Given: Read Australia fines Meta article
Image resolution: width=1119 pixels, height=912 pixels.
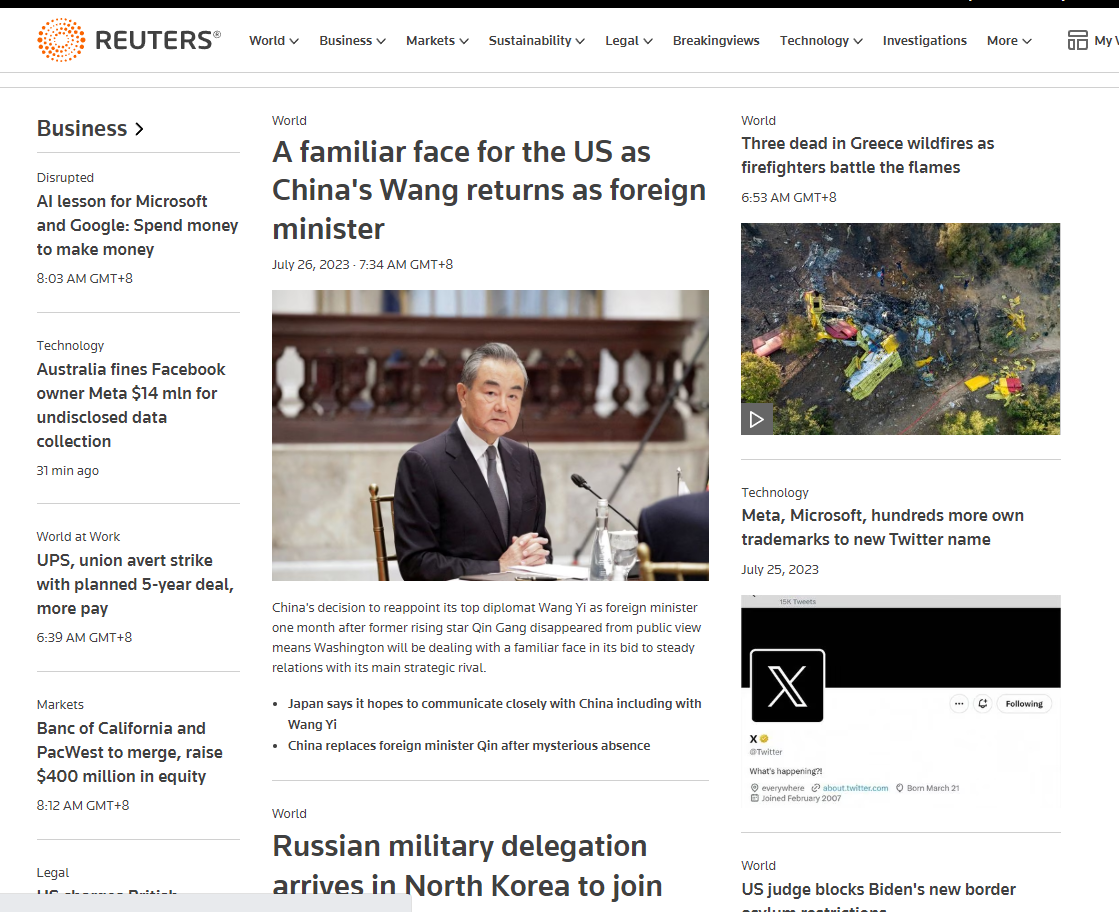Looking at the screenshot, I should [x=131, y=405].
